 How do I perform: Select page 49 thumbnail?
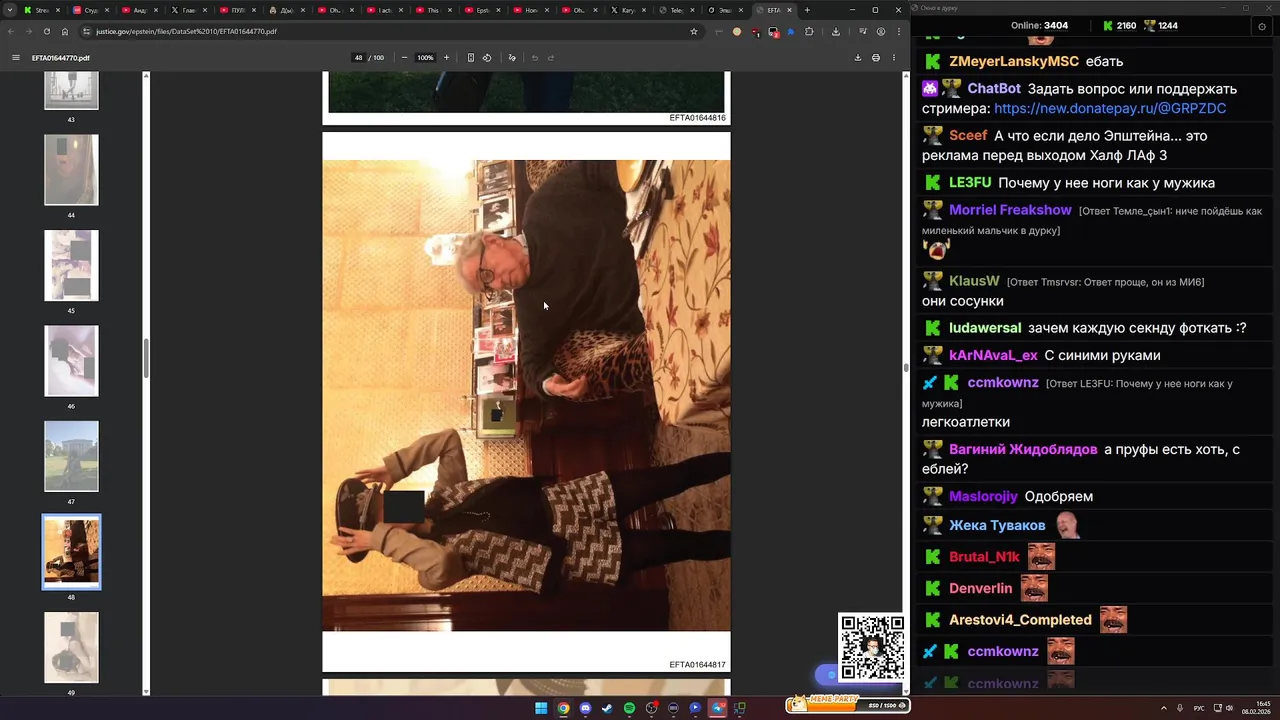[x=71, y=647]
